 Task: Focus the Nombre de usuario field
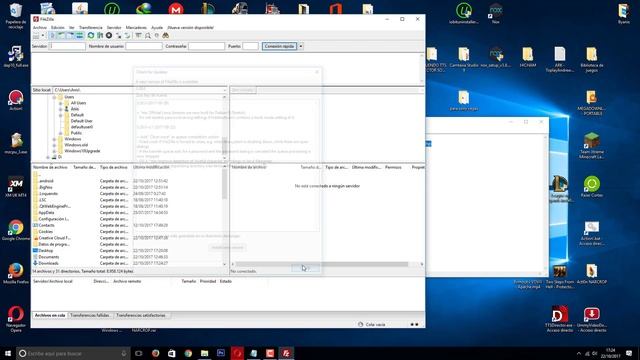[x=144, y=46]
